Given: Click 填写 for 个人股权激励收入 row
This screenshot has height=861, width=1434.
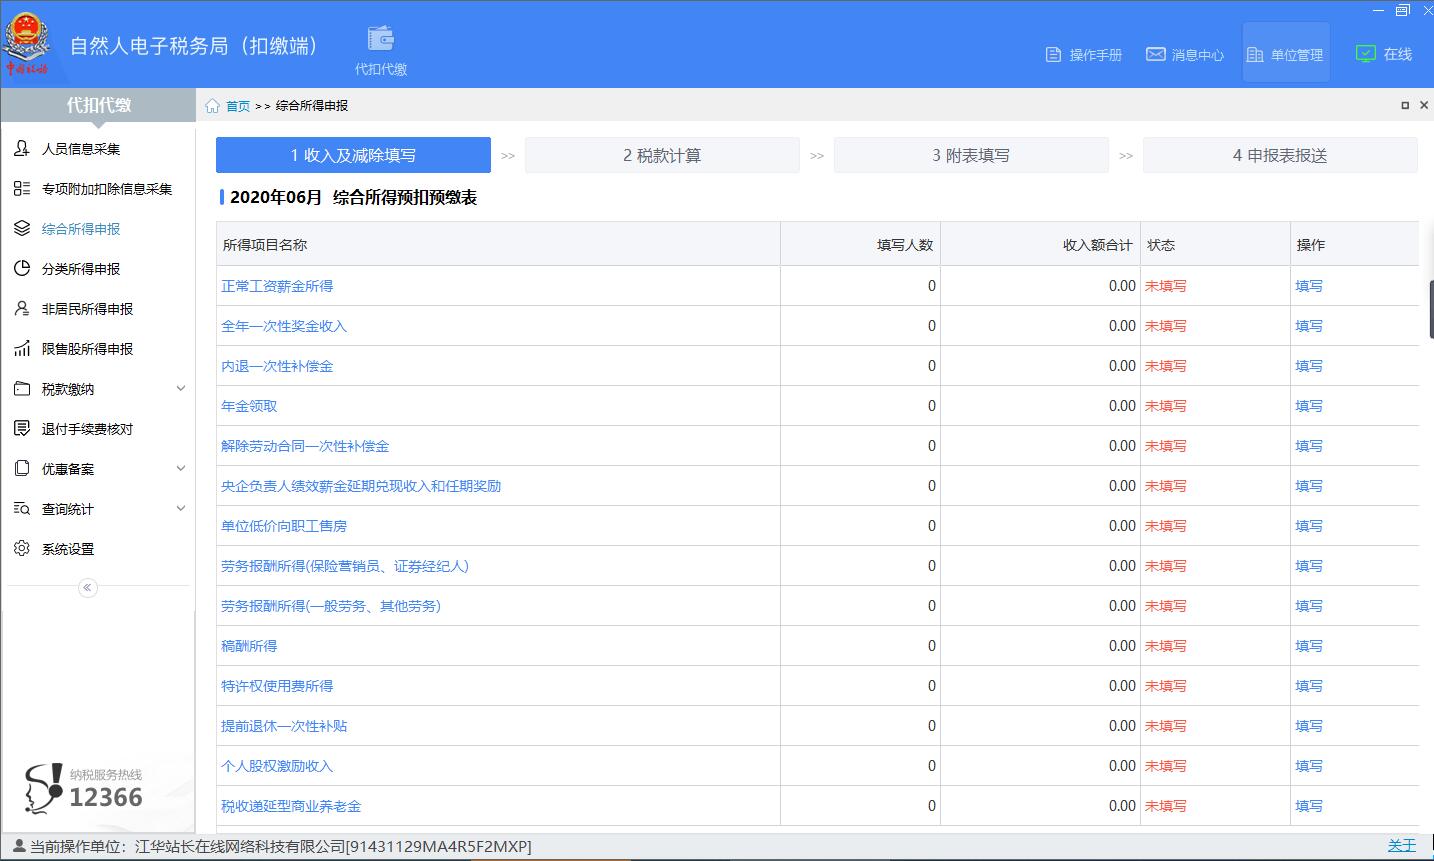Looking at the screenshot, I should pyautogui.click(x=1309, y=766).
